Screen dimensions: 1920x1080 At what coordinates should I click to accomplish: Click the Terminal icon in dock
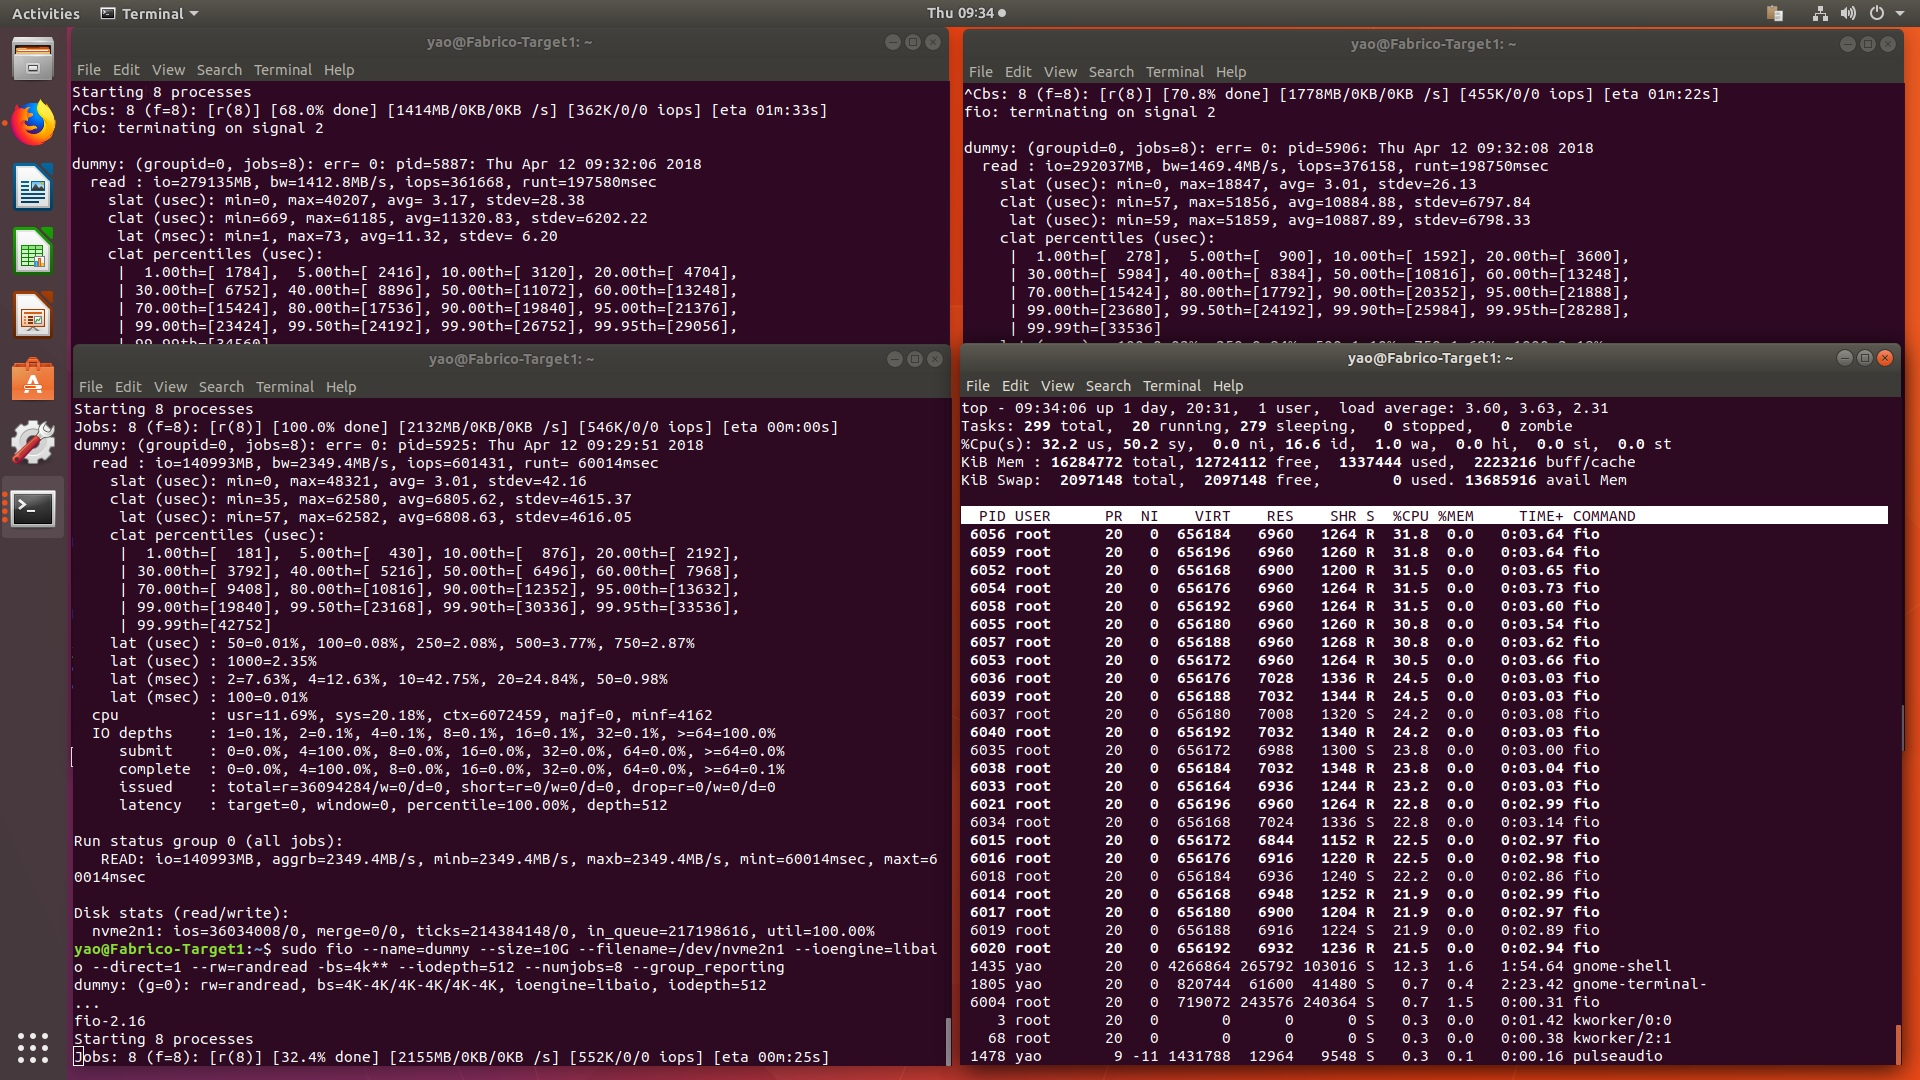pos(33,508)
